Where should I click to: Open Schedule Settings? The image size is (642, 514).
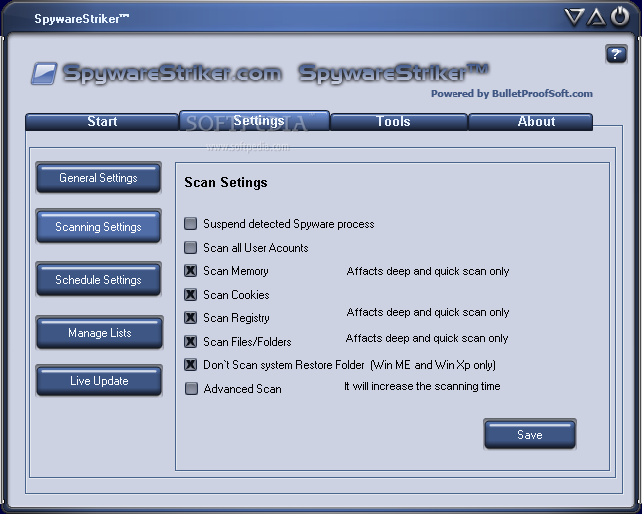click(x=98, y=279)
